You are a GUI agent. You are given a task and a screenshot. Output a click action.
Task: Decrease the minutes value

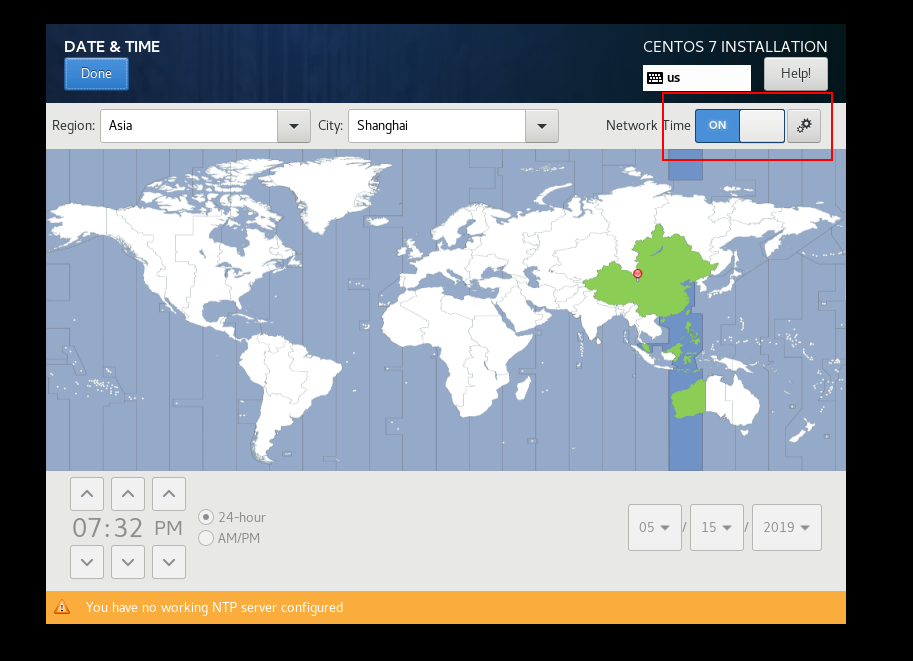click(x=128, y=562)
